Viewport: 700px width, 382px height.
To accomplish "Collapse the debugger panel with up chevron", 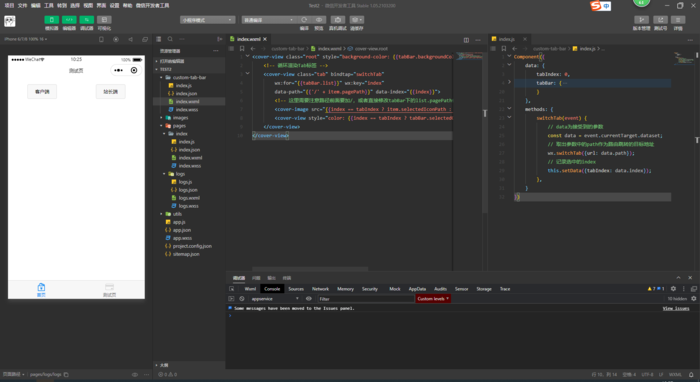I will tap(679, 278).
